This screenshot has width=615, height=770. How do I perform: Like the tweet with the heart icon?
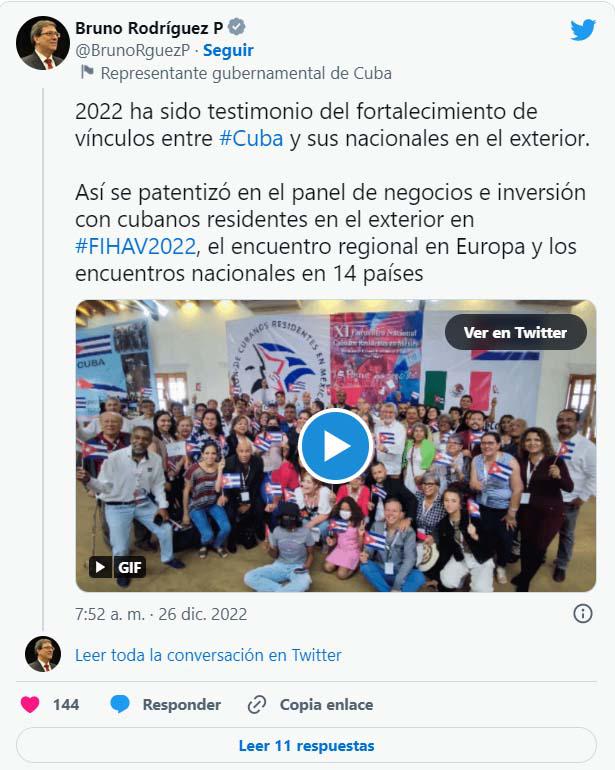[30, 704]
